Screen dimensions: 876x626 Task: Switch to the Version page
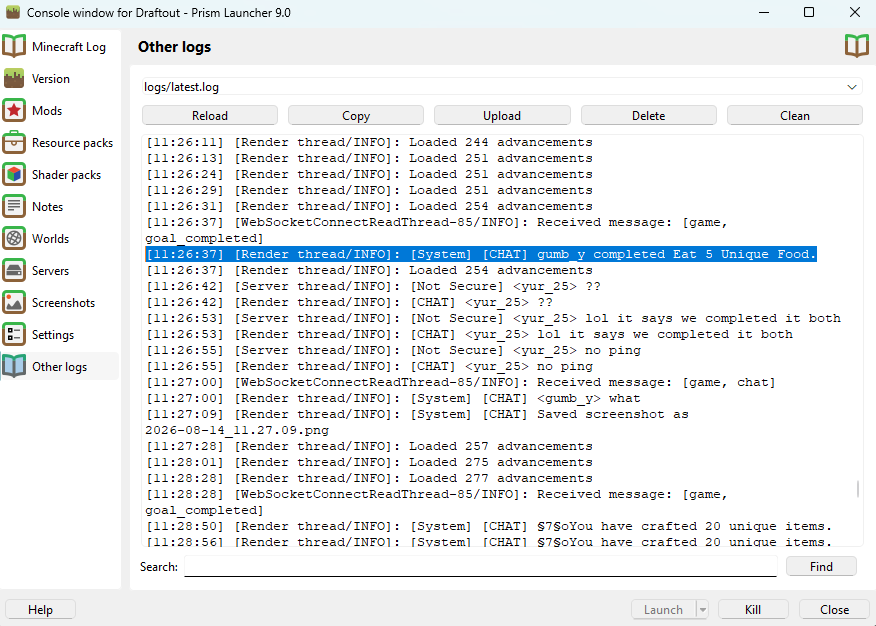60,78
